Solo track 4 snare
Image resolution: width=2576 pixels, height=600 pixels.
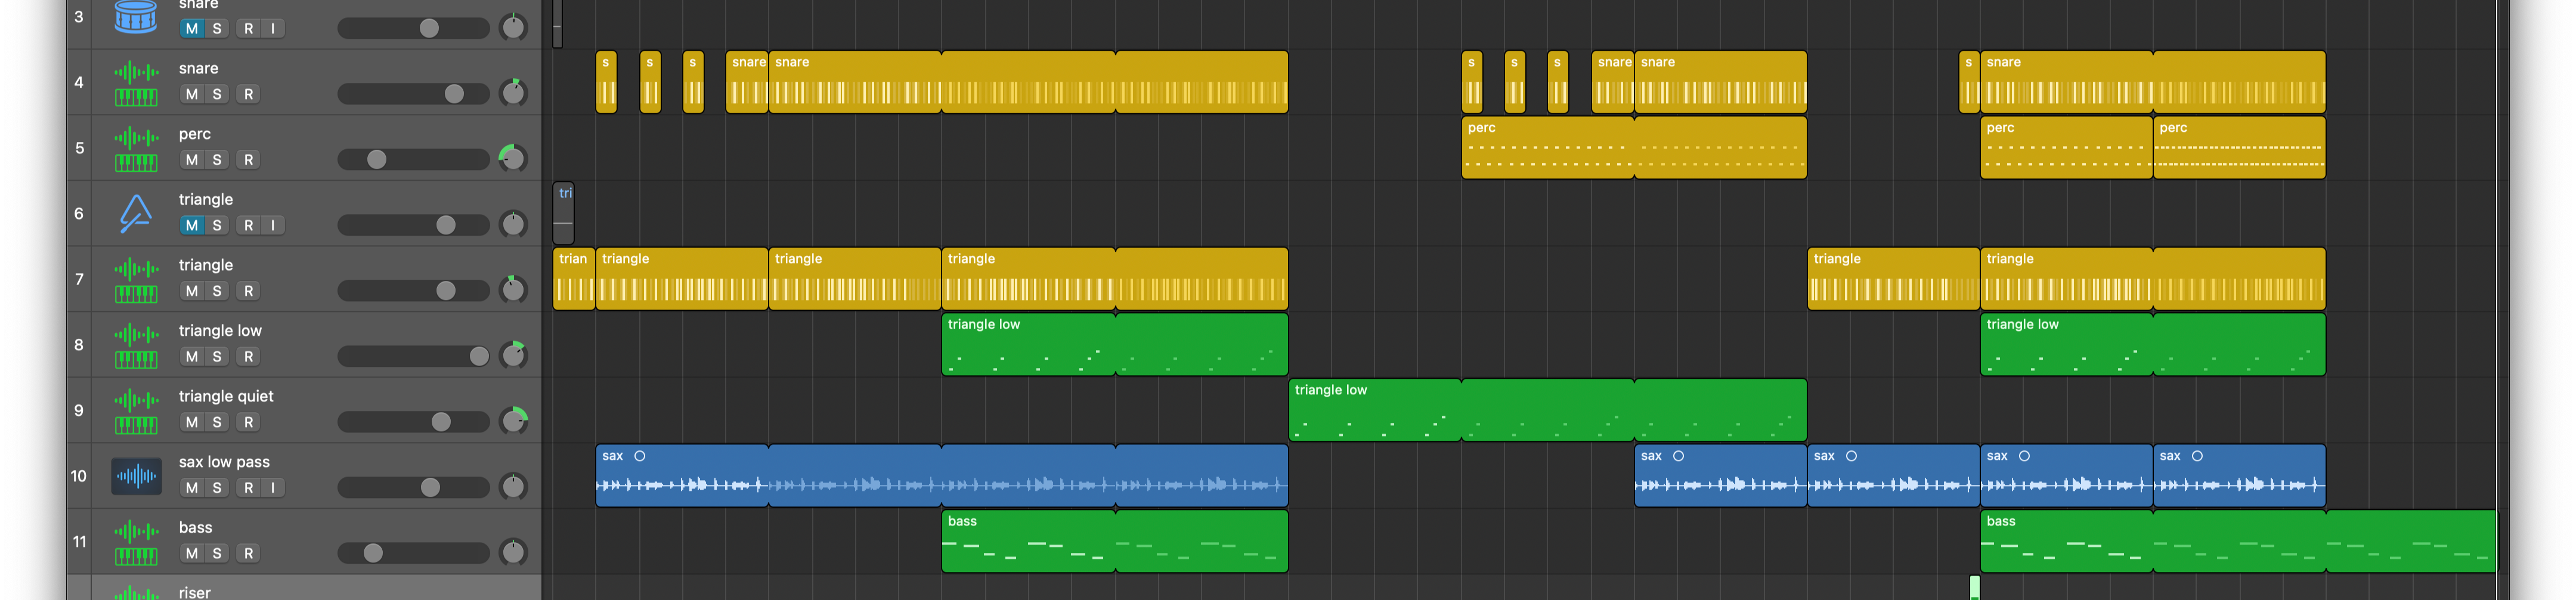(x=217, y=94)
